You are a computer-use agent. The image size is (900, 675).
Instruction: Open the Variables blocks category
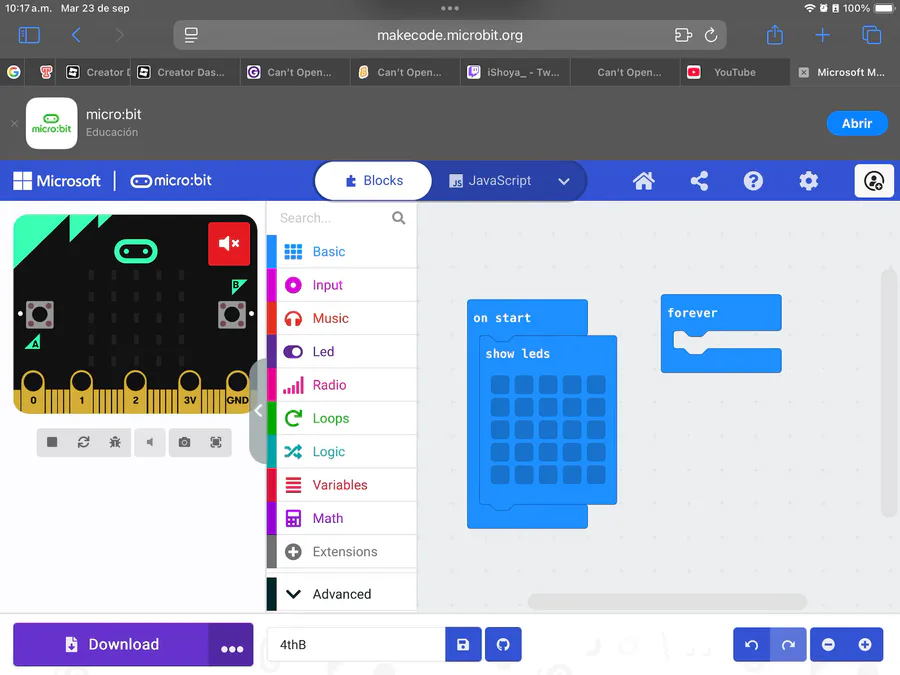pyautogui.click(x=342, y=484)
